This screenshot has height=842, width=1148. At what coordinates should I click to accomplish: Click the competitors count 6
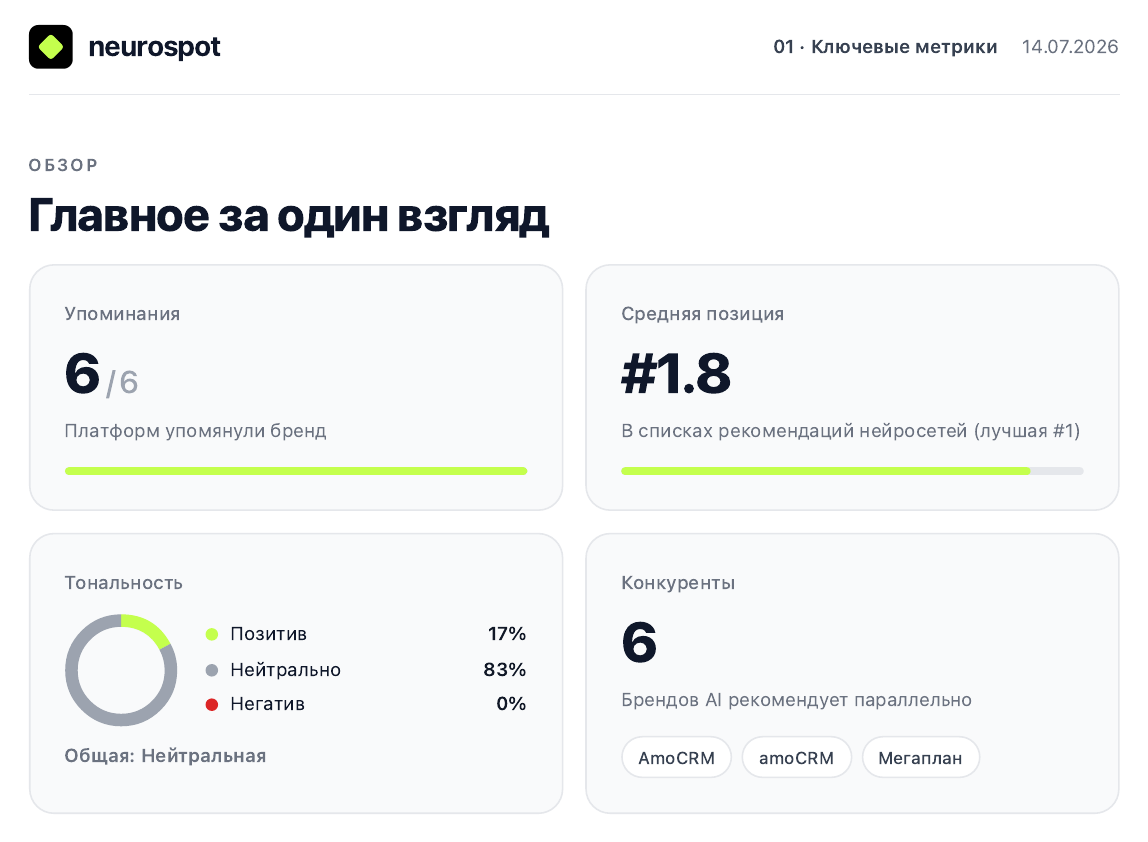click(x=639, y=642)
